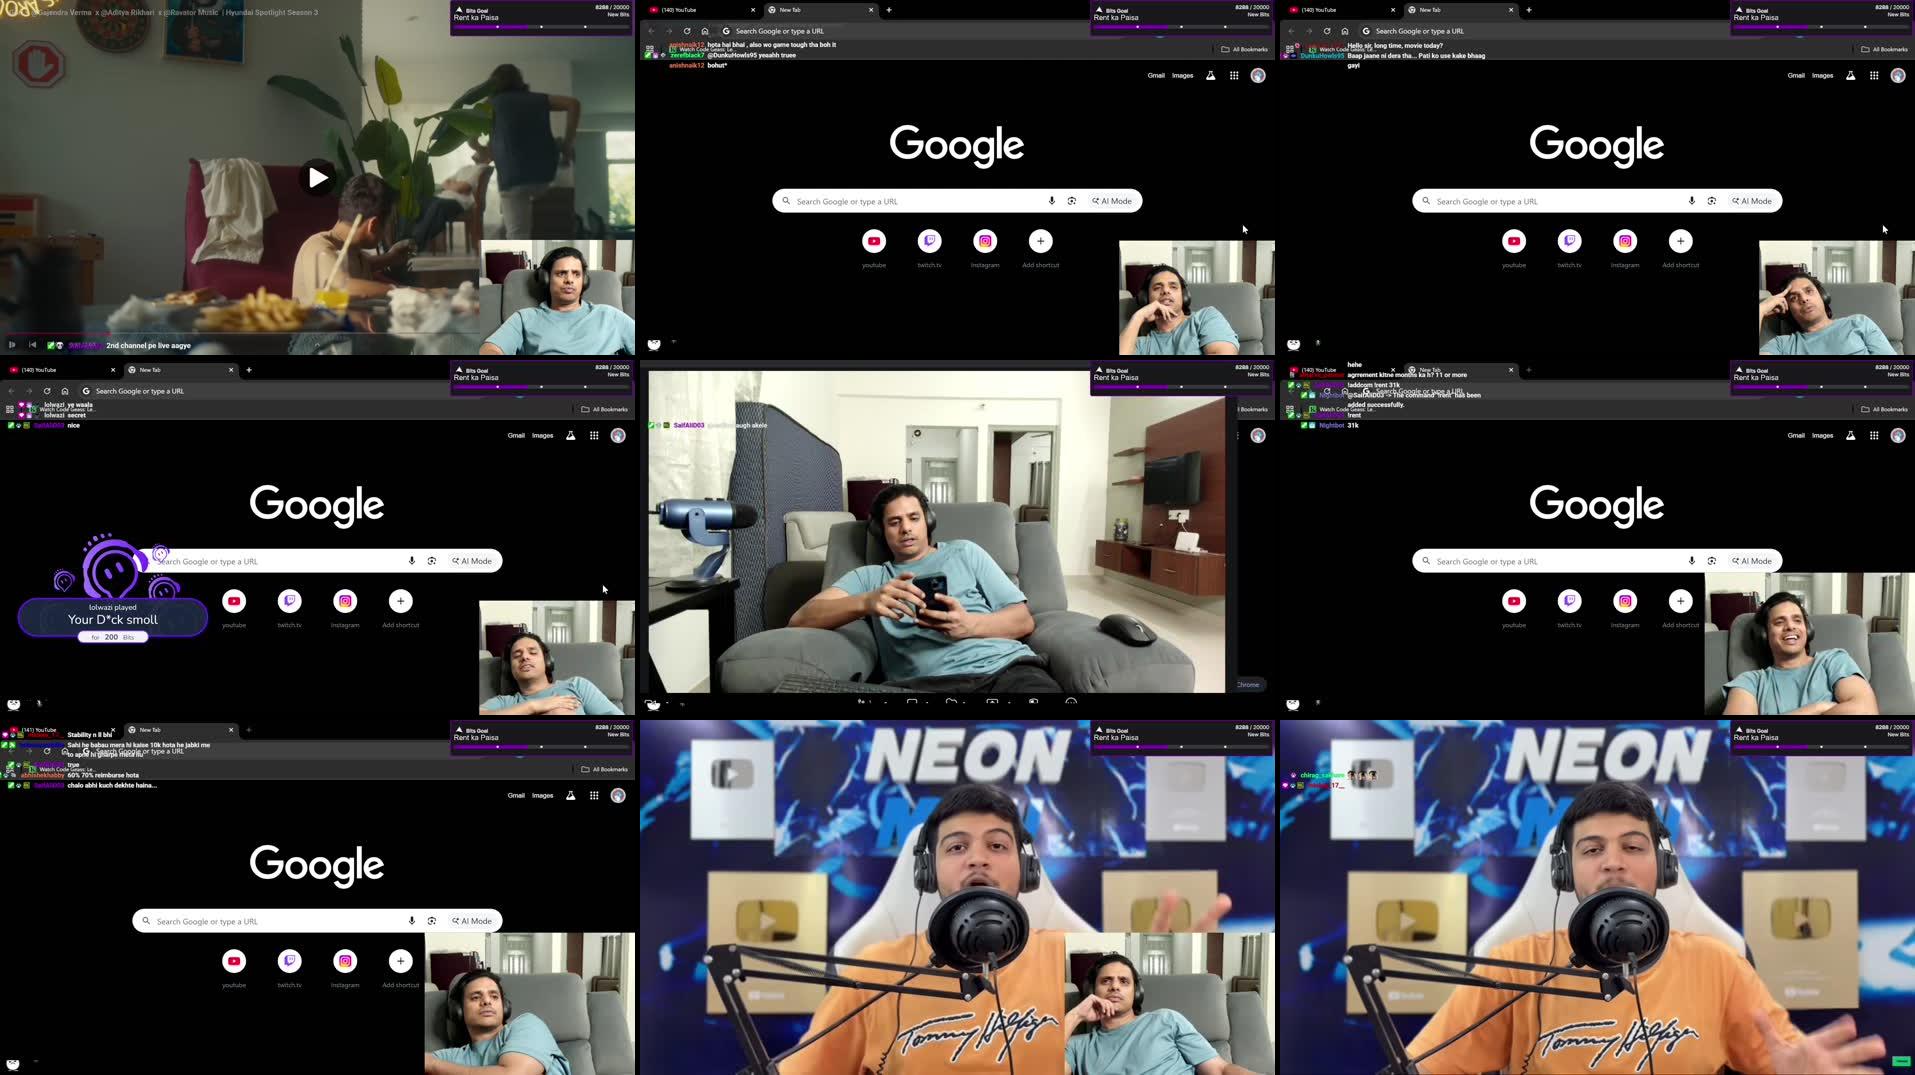Click the webcam inset over the NEON video
This screenshot has width=1915, height=1075.
coord(1170,1004)
